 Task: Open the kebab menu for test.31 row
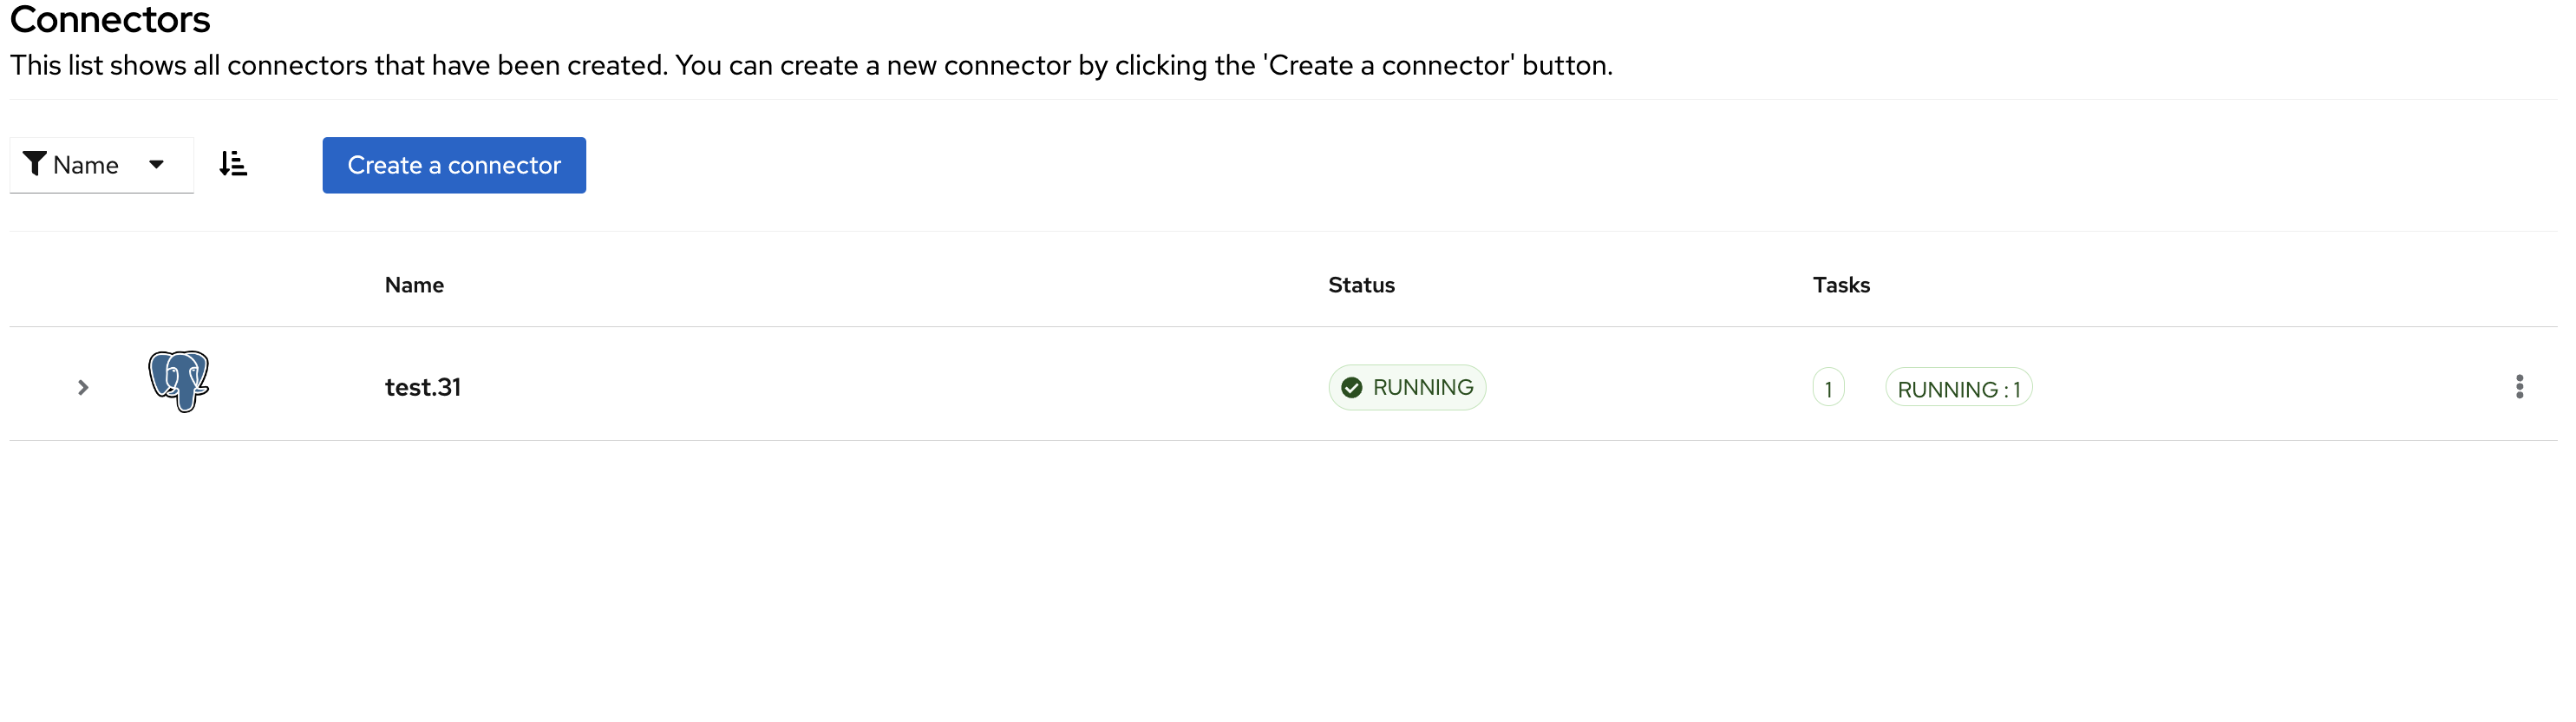(x=2519, y=387)
